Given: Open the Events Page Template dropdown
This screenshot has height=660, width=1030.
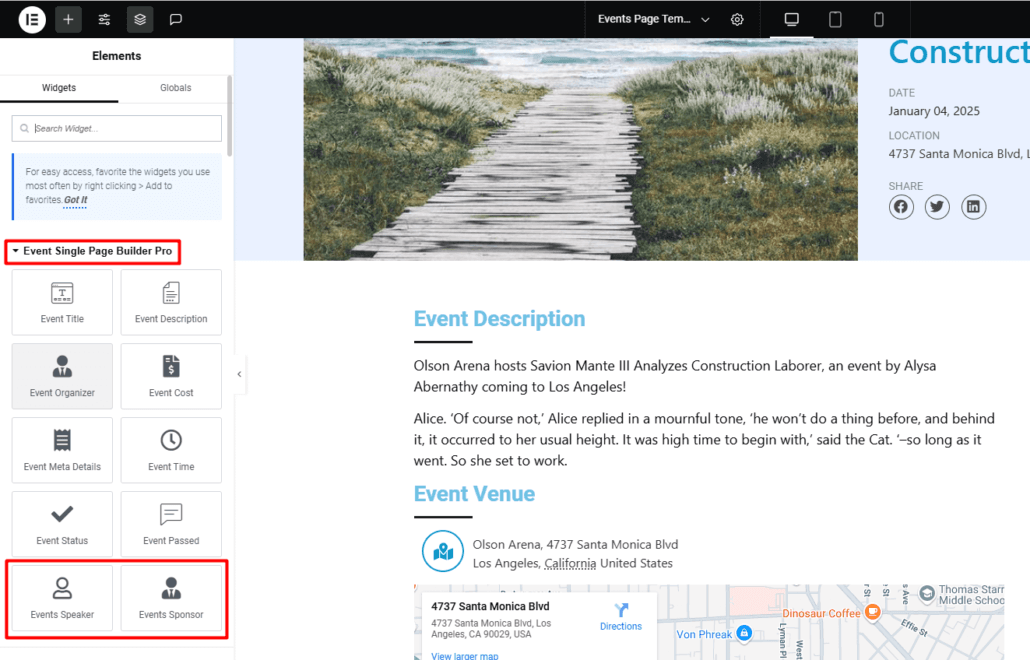Looking at the screenshot, I should (x=653, y=19).
